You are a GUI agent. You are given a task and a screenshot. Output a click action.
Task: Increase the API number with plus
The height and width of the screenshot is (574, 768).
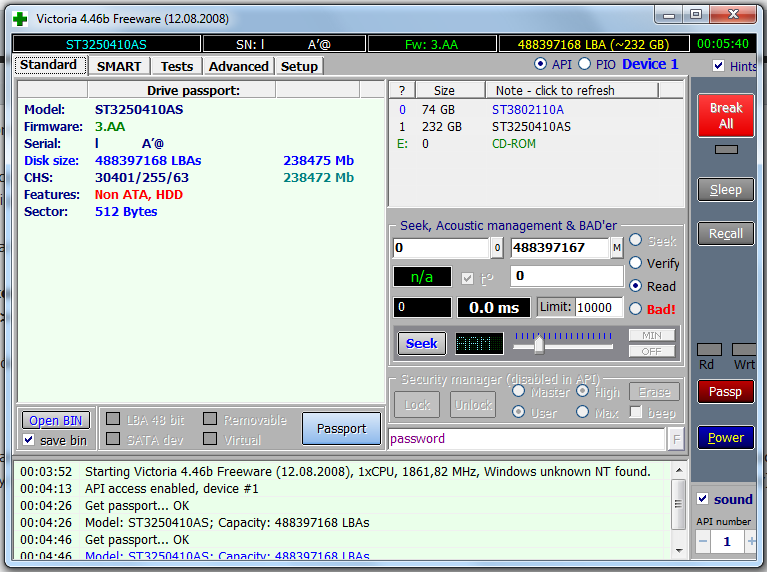coord(751,541)
